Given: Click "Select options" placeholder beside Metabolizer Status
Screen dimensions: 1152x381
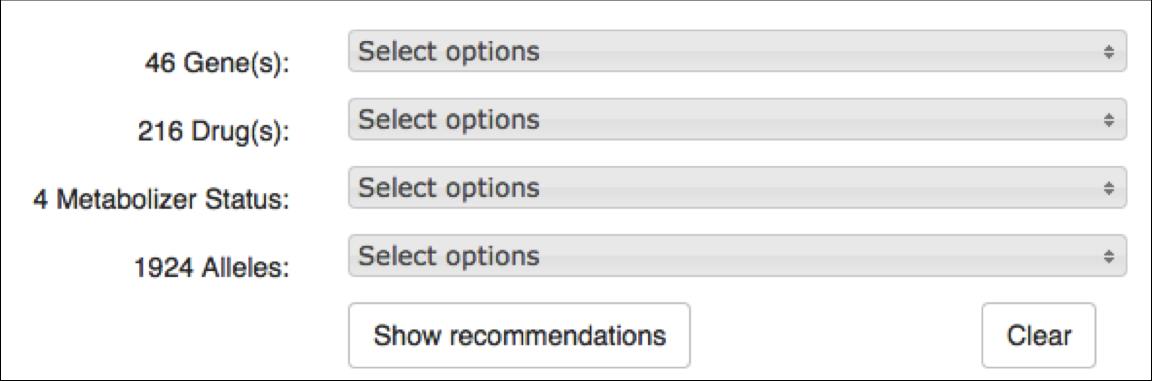Looking at the screenshot, I should pyautogui.click(x=448, y=187).
